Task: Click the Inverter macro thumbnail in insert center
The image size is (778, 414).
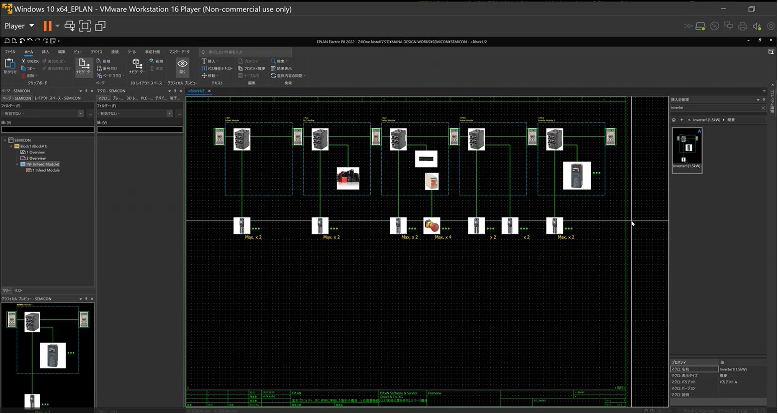Action: (x=687, y=150)
